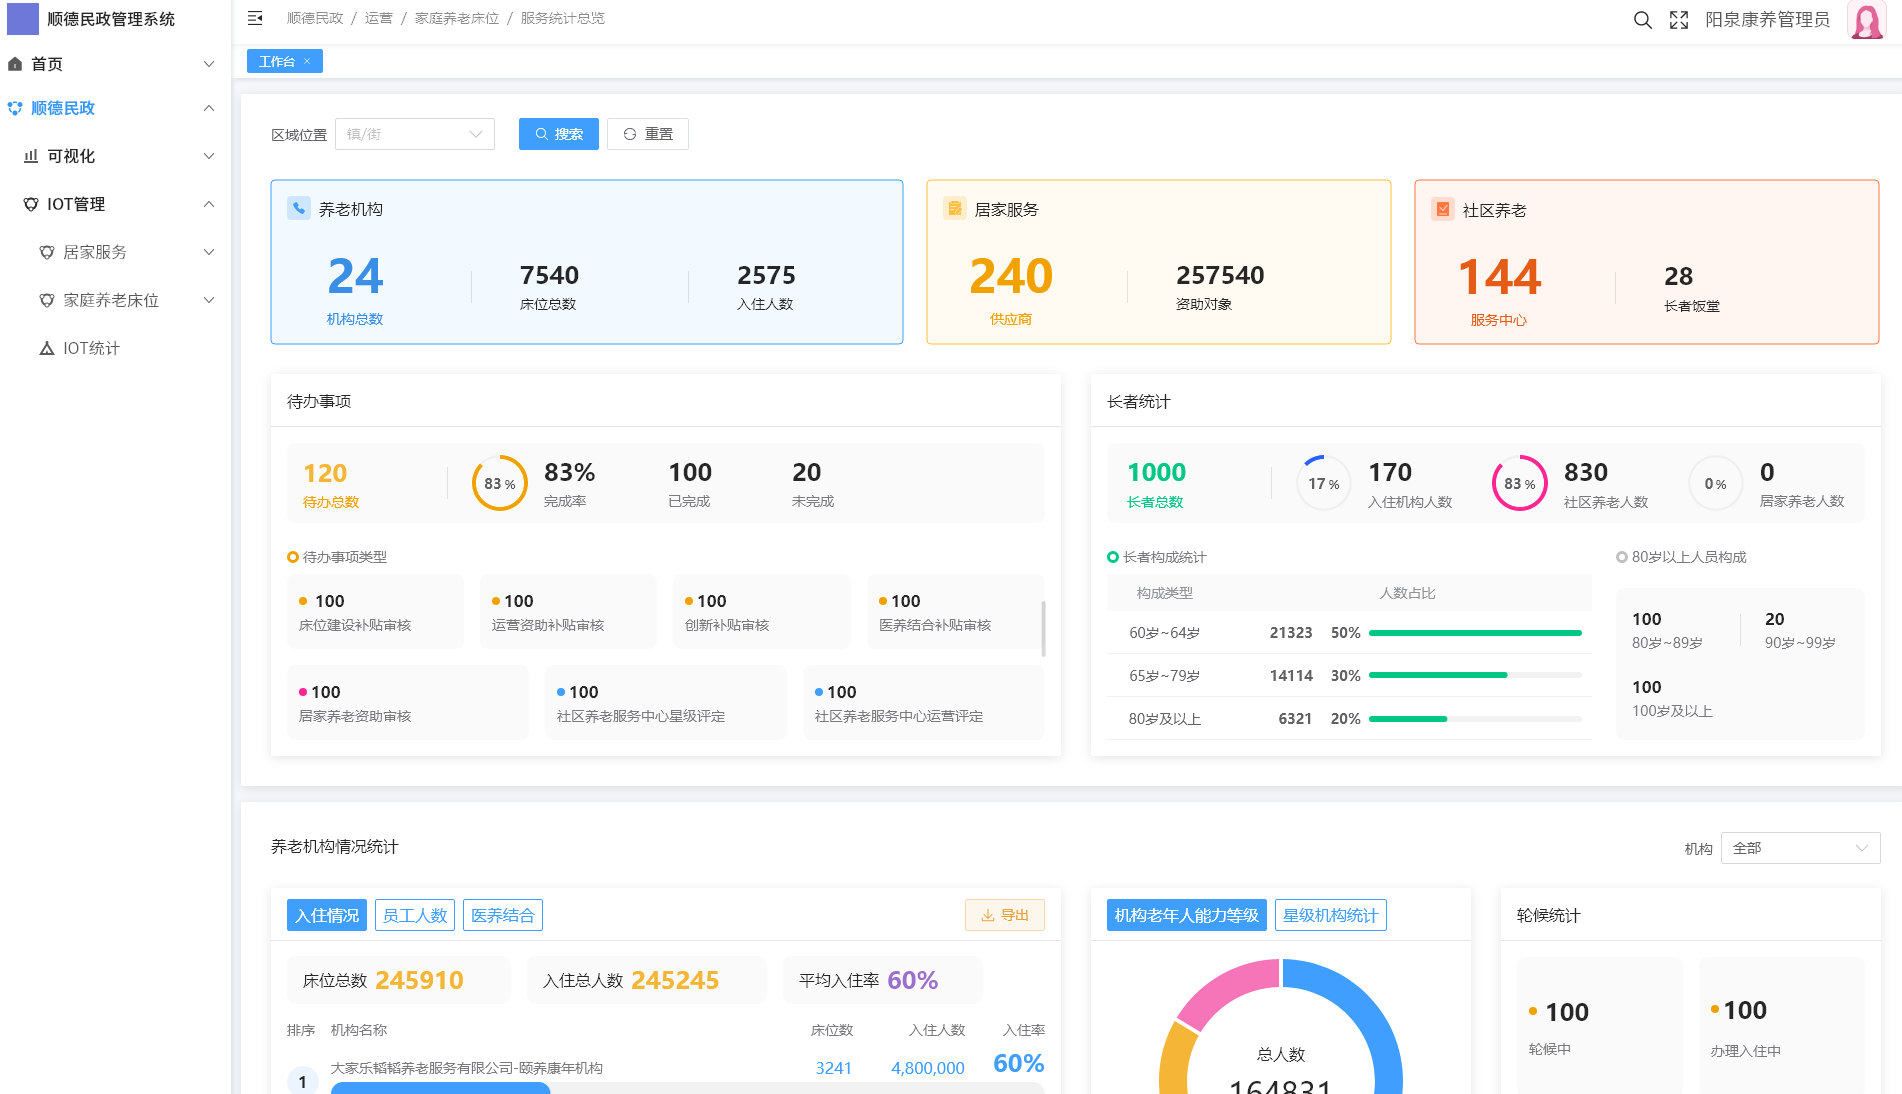Click the 医养结合补贴审核 todo card
1902x1094 pixels.
pyautogui.click(x=954, y=612)
